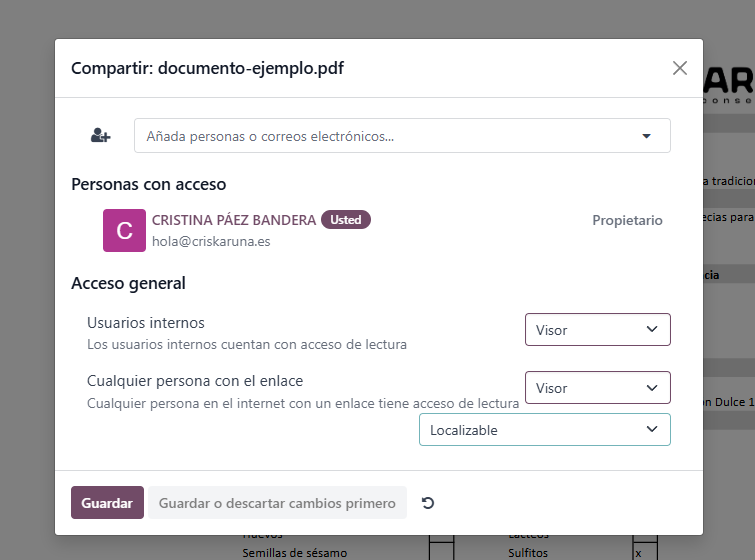
Task: Select the name CRISTINA PÁEZ BANDERA
Action: click(x=233, y=220)
